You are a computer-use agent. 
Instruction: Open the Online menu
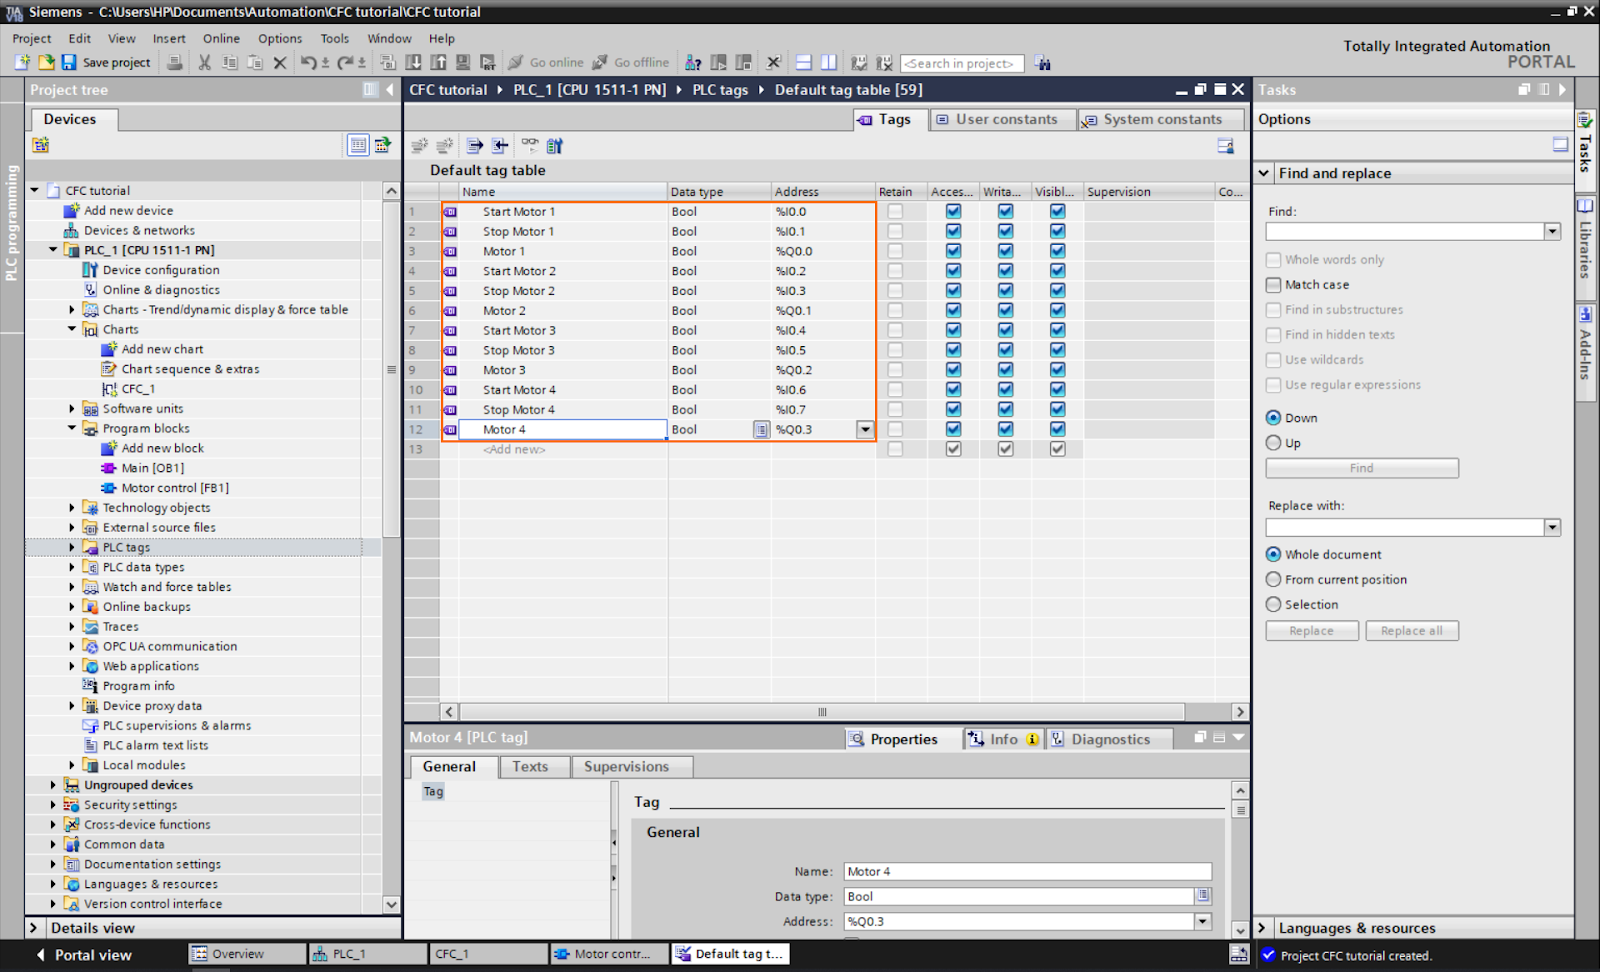[x=220, y=38]
